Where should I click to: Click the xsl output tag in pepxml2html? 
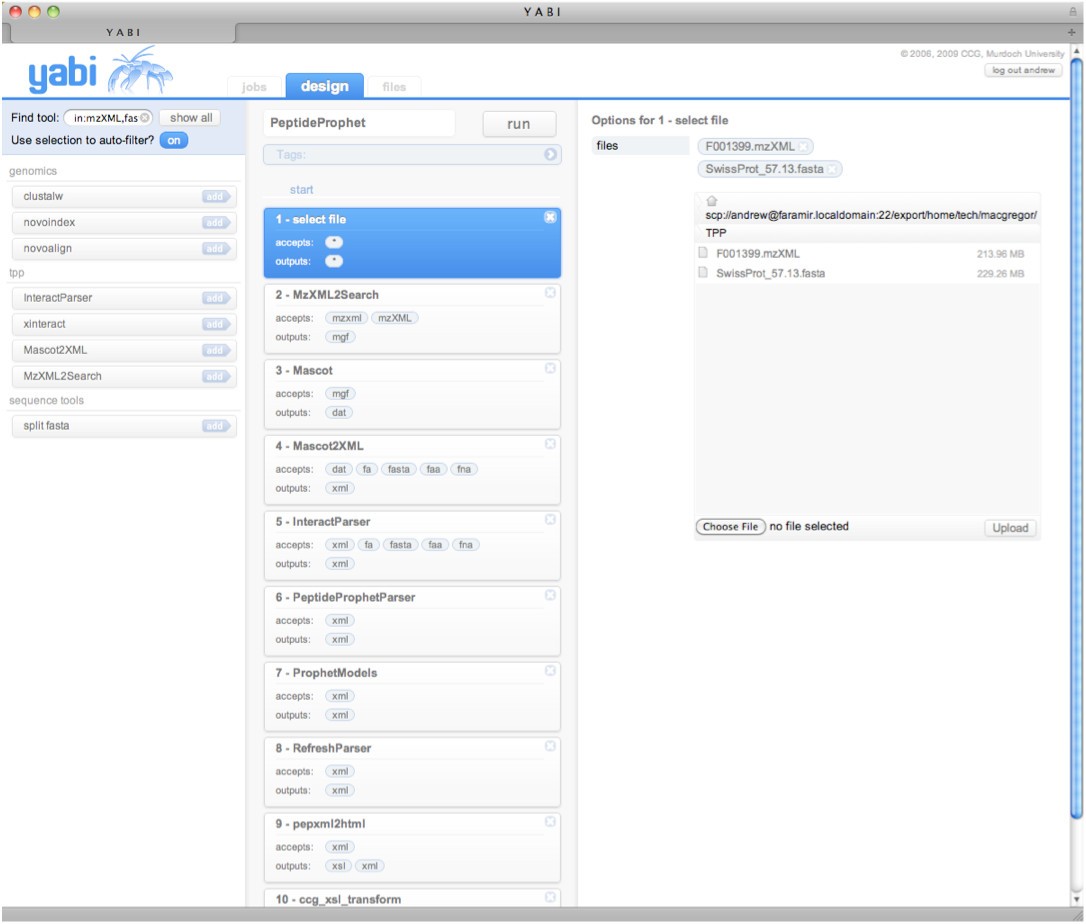pos(339,867)
